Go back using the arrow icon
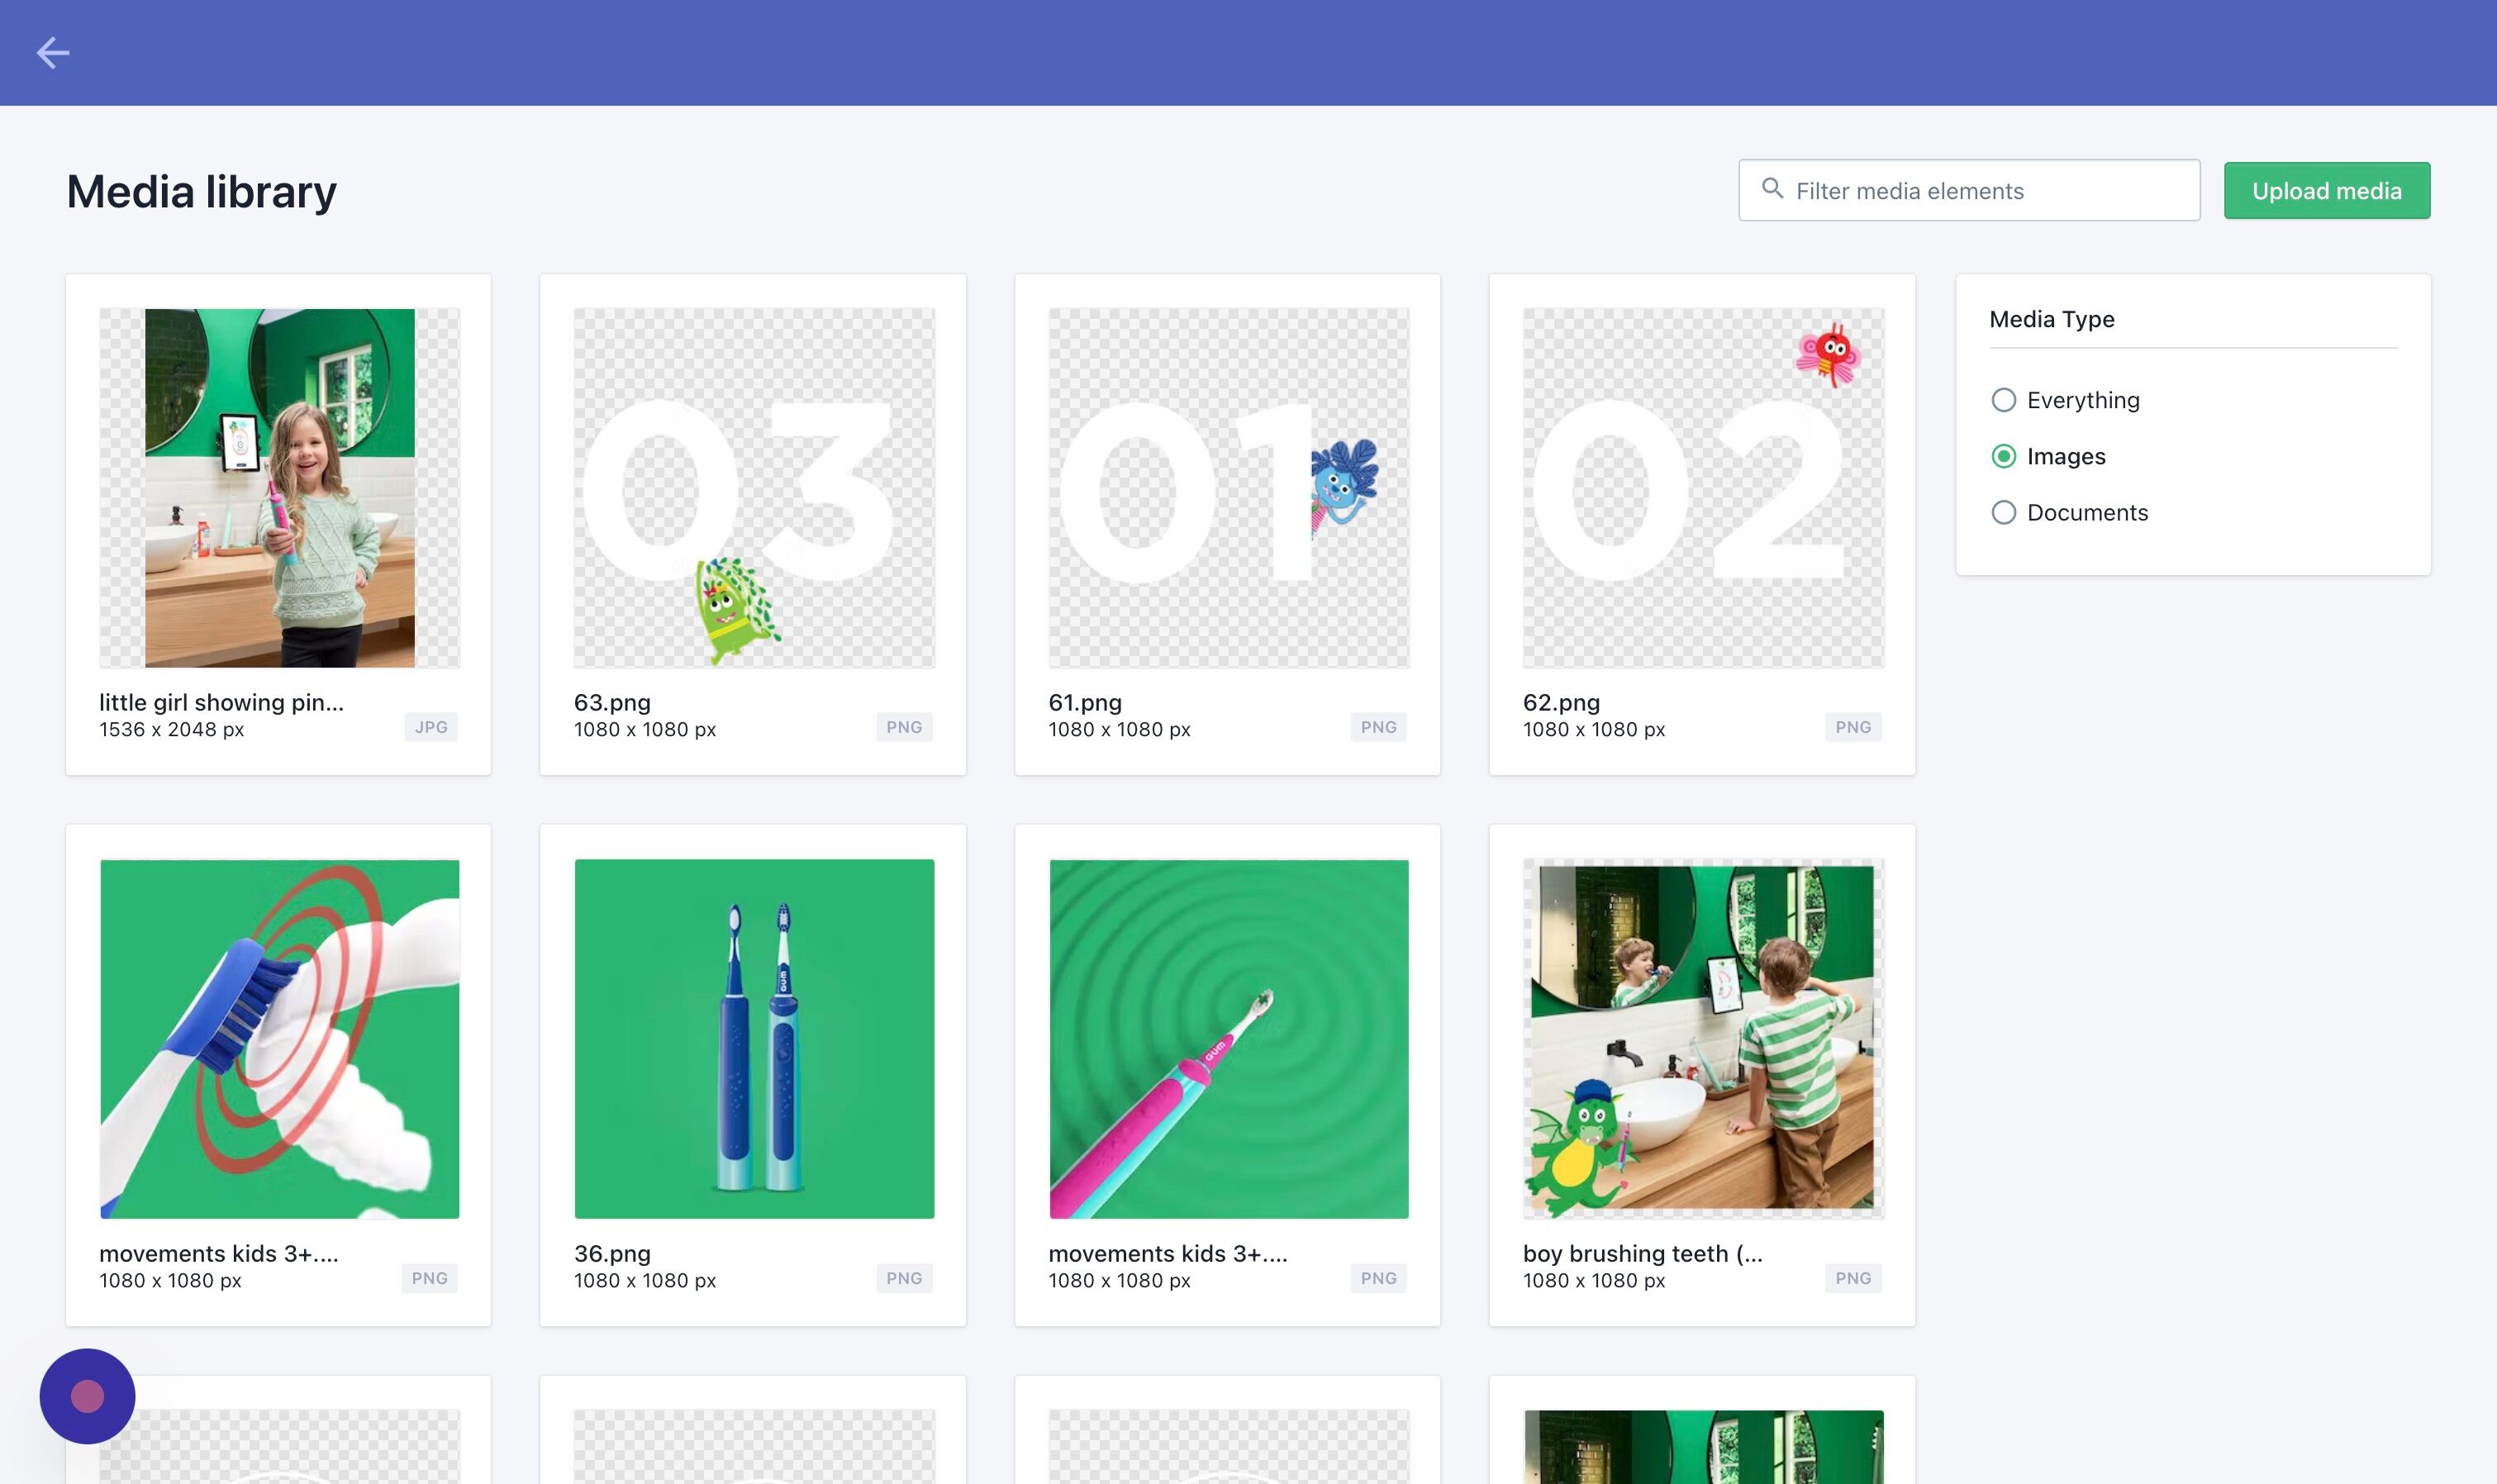 [53, 53]
